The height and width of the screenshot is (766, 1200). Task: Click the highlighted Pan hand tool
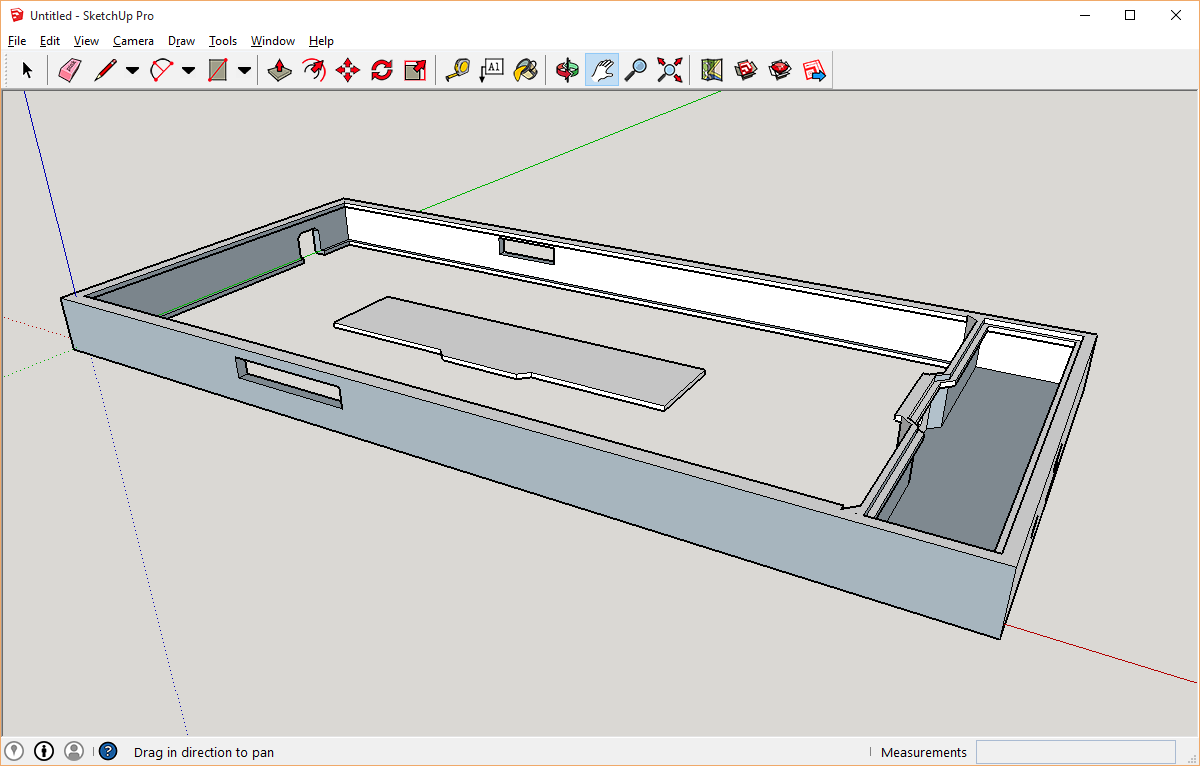click(601, 70)
